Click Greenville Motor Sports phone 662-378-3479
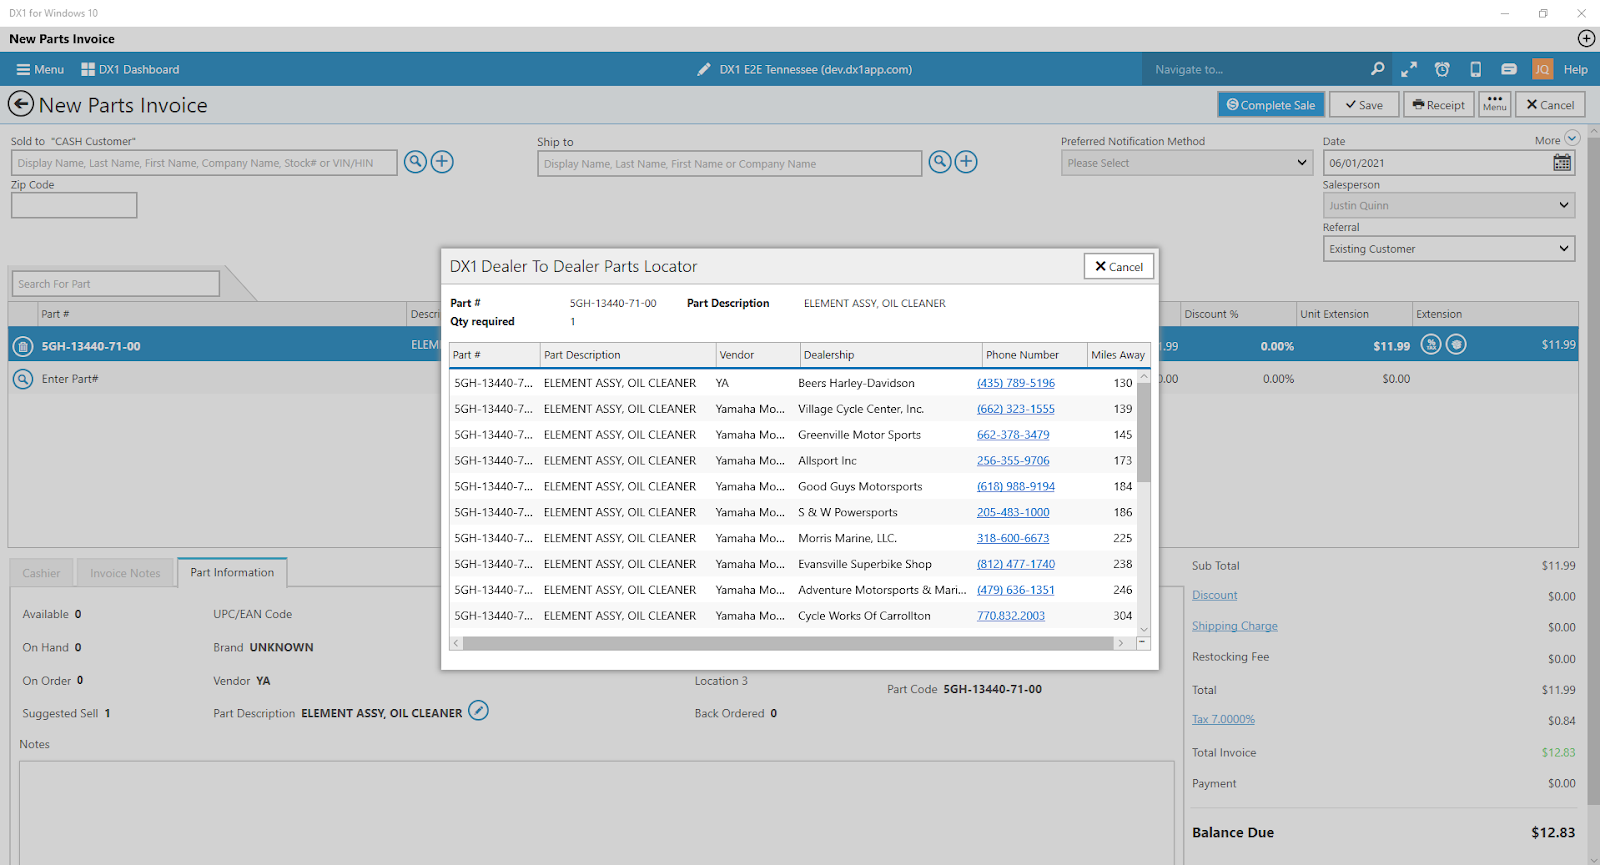The width and height of the screenshot is (1600, 865). (x=1013, y=435)
